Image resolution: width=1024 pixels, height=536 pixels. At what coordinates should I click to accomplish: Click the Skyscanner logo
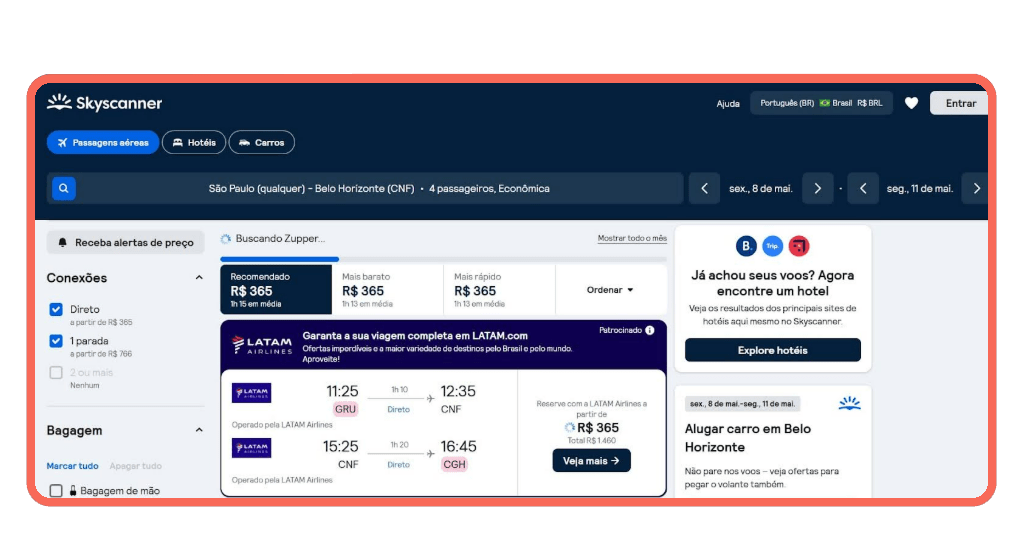pos(104,103)
